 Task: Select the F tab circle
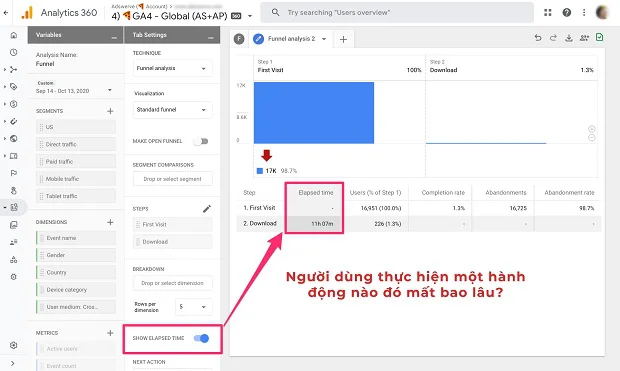pos(239,39)
